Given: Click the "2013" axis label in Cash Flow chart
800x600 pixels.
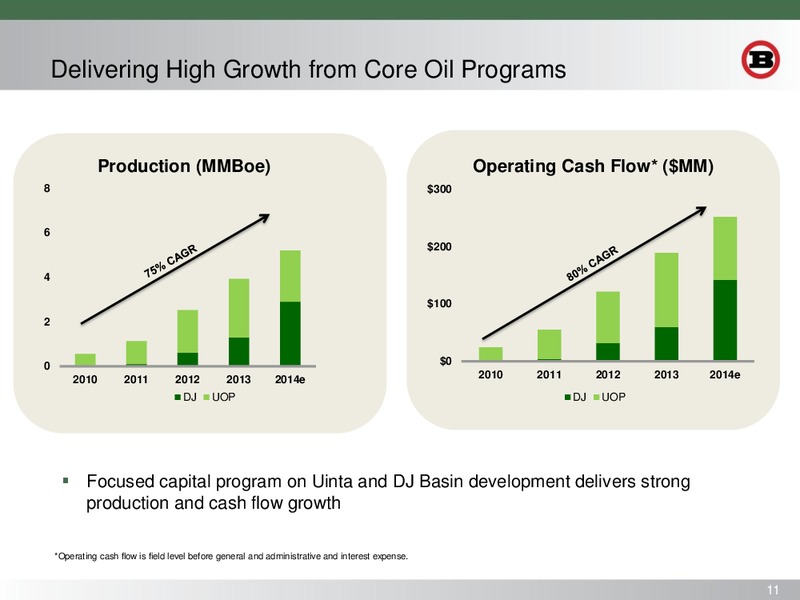Looking at the screenshot, I should click(666, 375).
